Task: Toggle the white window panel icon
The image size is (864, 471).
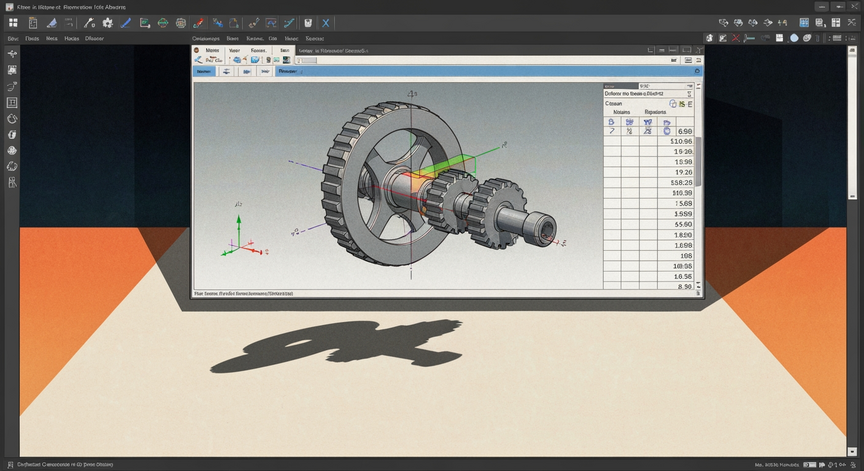Action: (780, 38)
